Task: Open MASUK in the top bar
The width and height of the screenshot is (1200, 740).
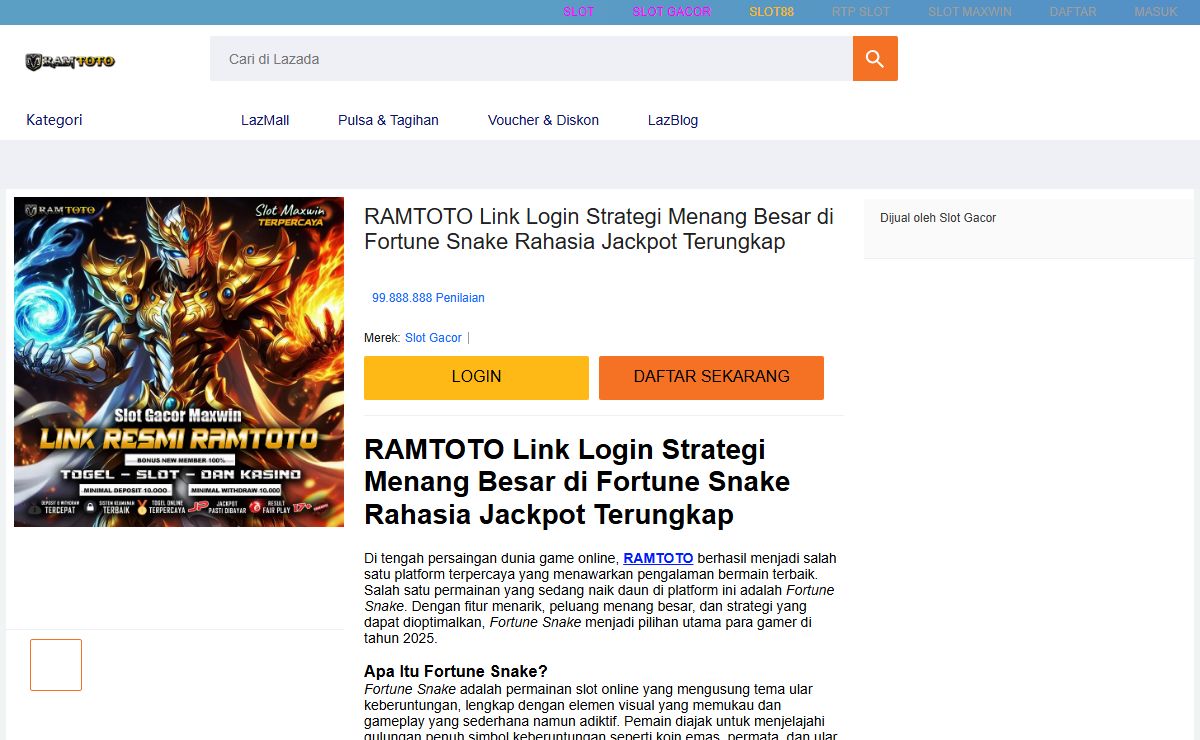Action: (1156, 12)
